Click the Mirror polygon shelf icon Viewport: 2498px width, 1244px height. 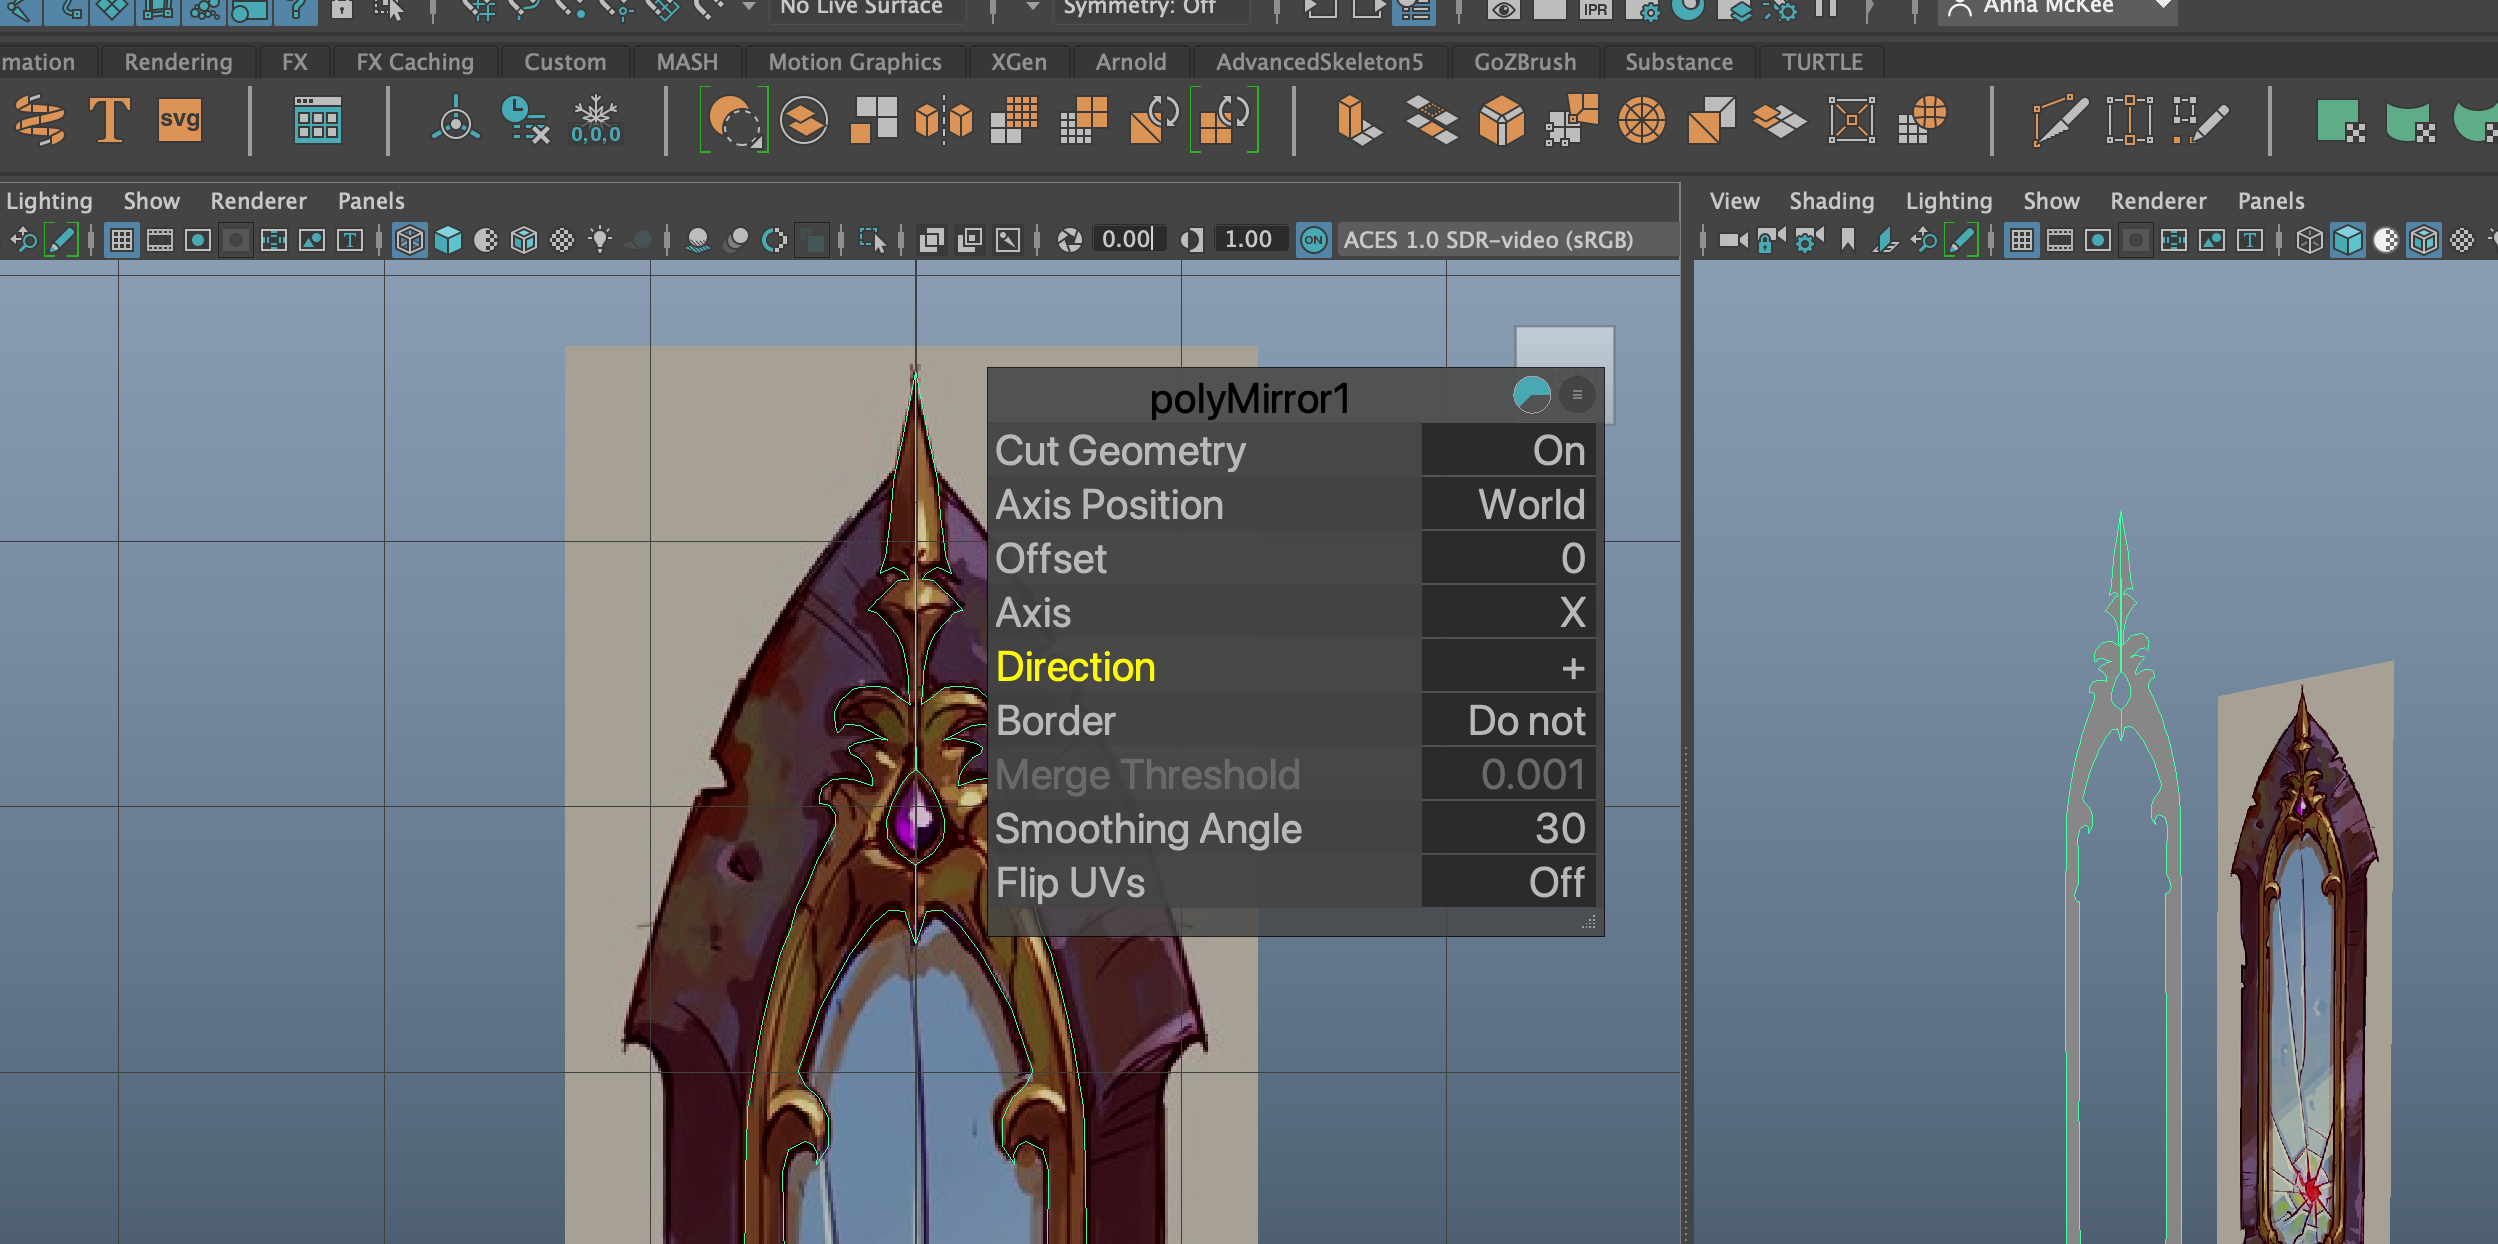943,121
